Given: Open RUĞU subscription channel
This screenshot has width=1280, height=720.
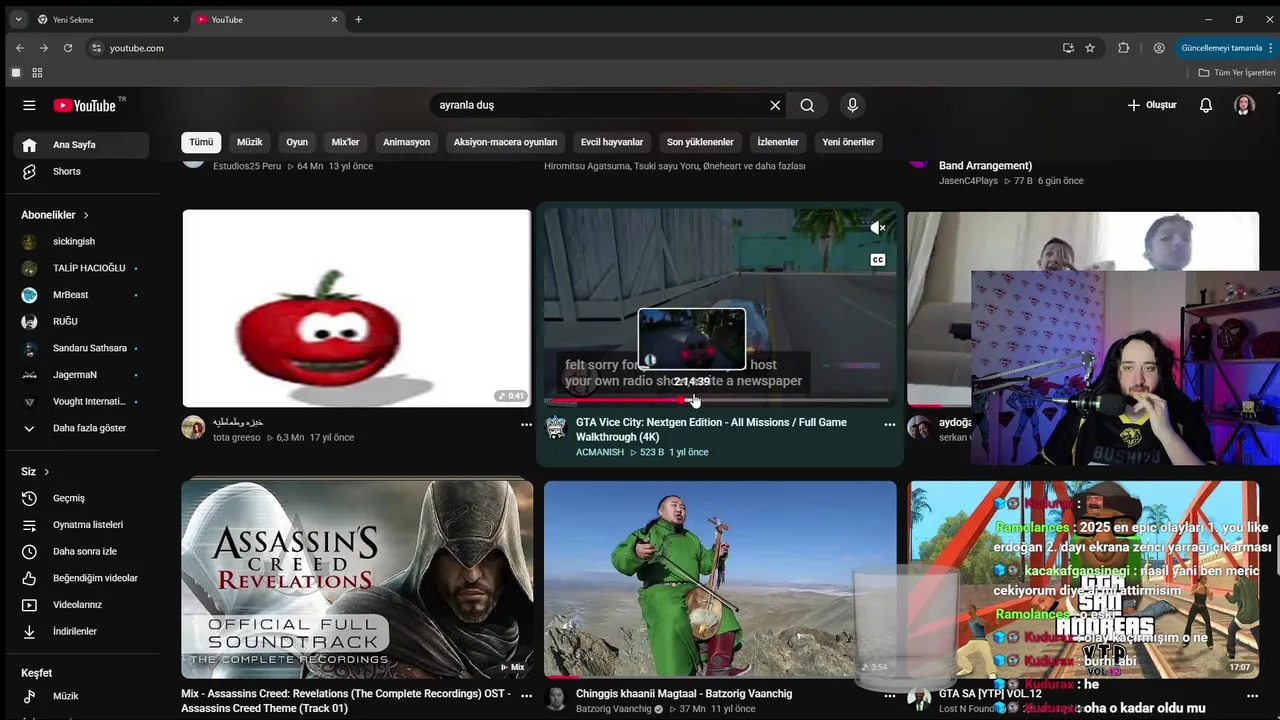Looking at the screenshot, I should [x=81, y=321].
